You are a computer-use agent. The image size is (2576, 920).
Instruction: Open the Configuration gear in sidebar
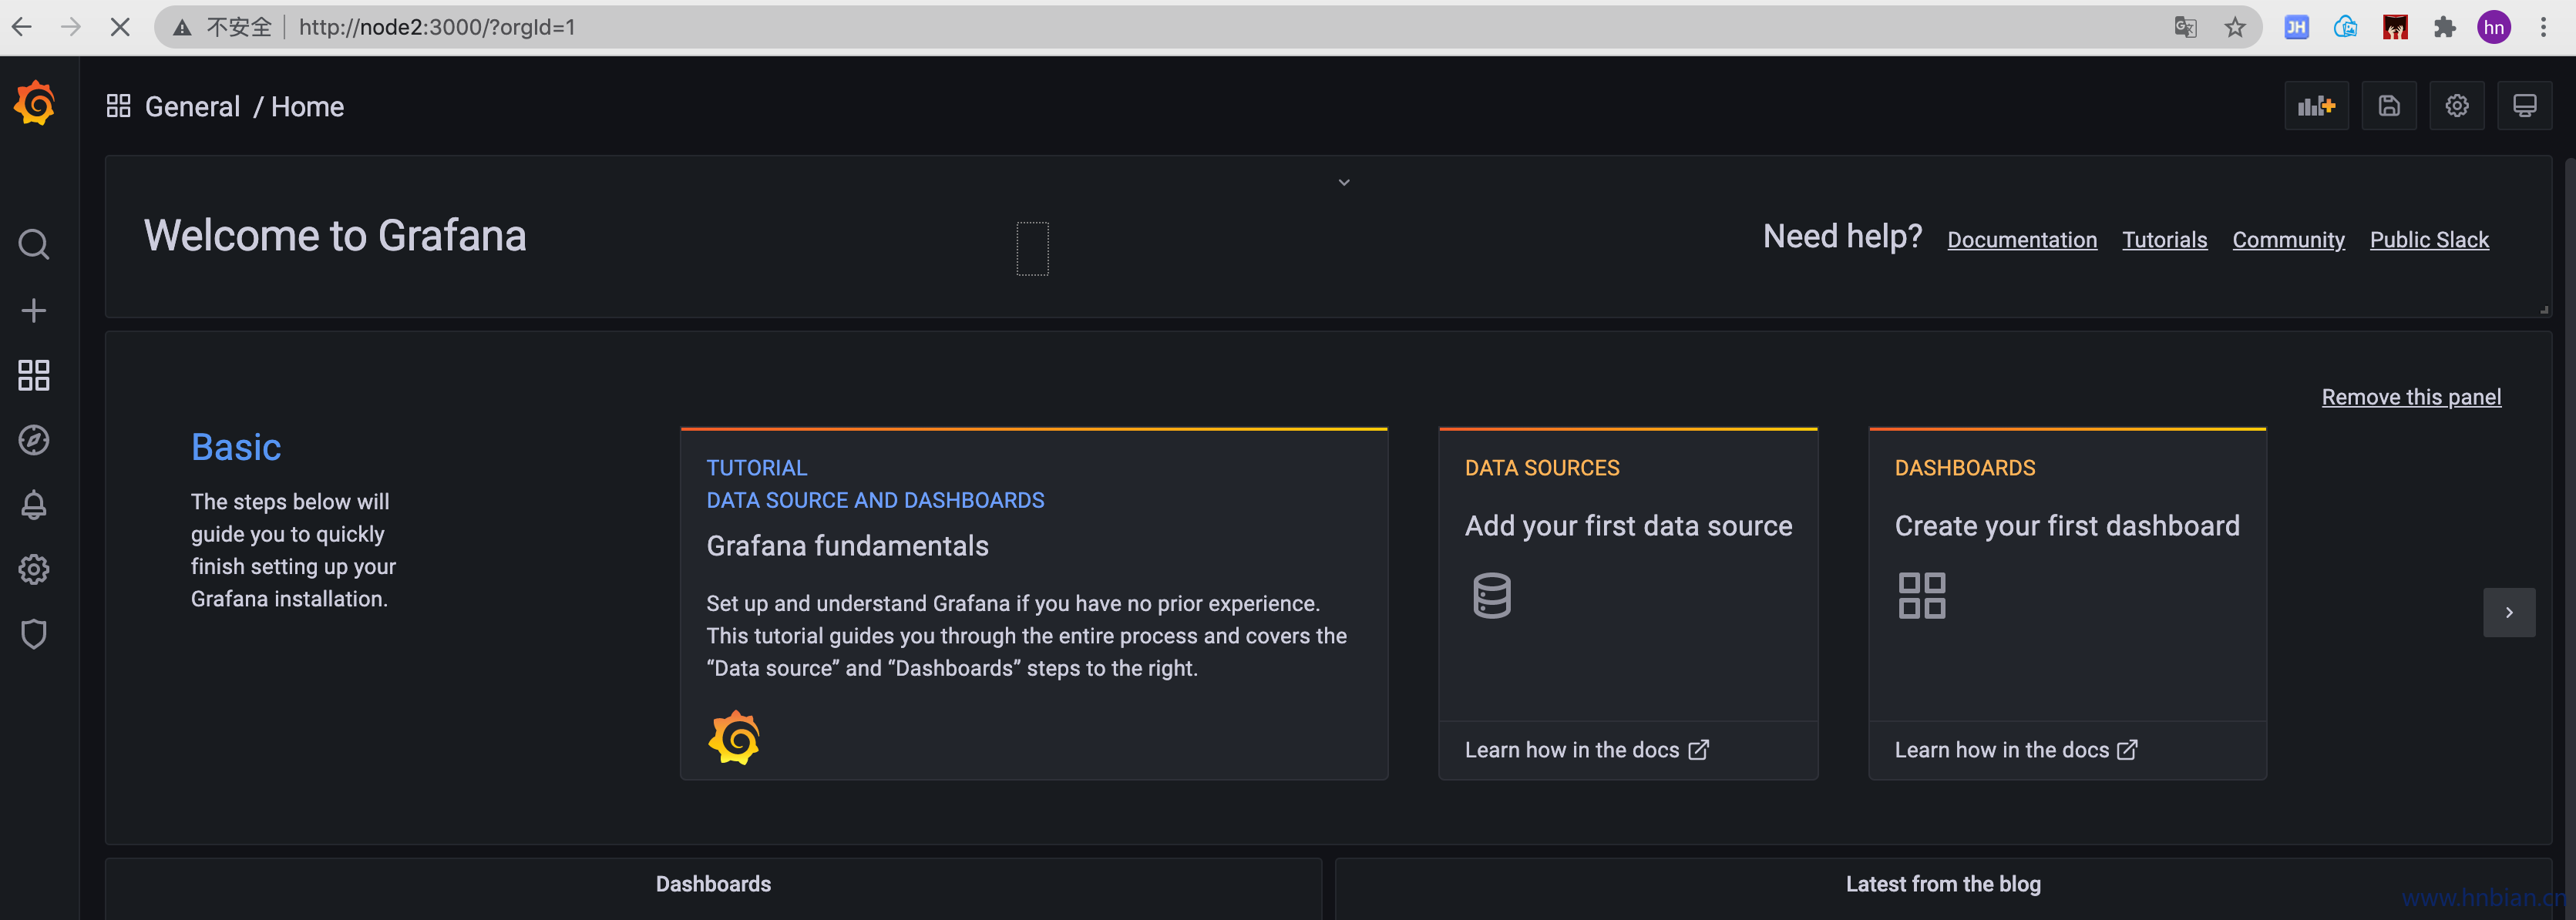(34, 570)
